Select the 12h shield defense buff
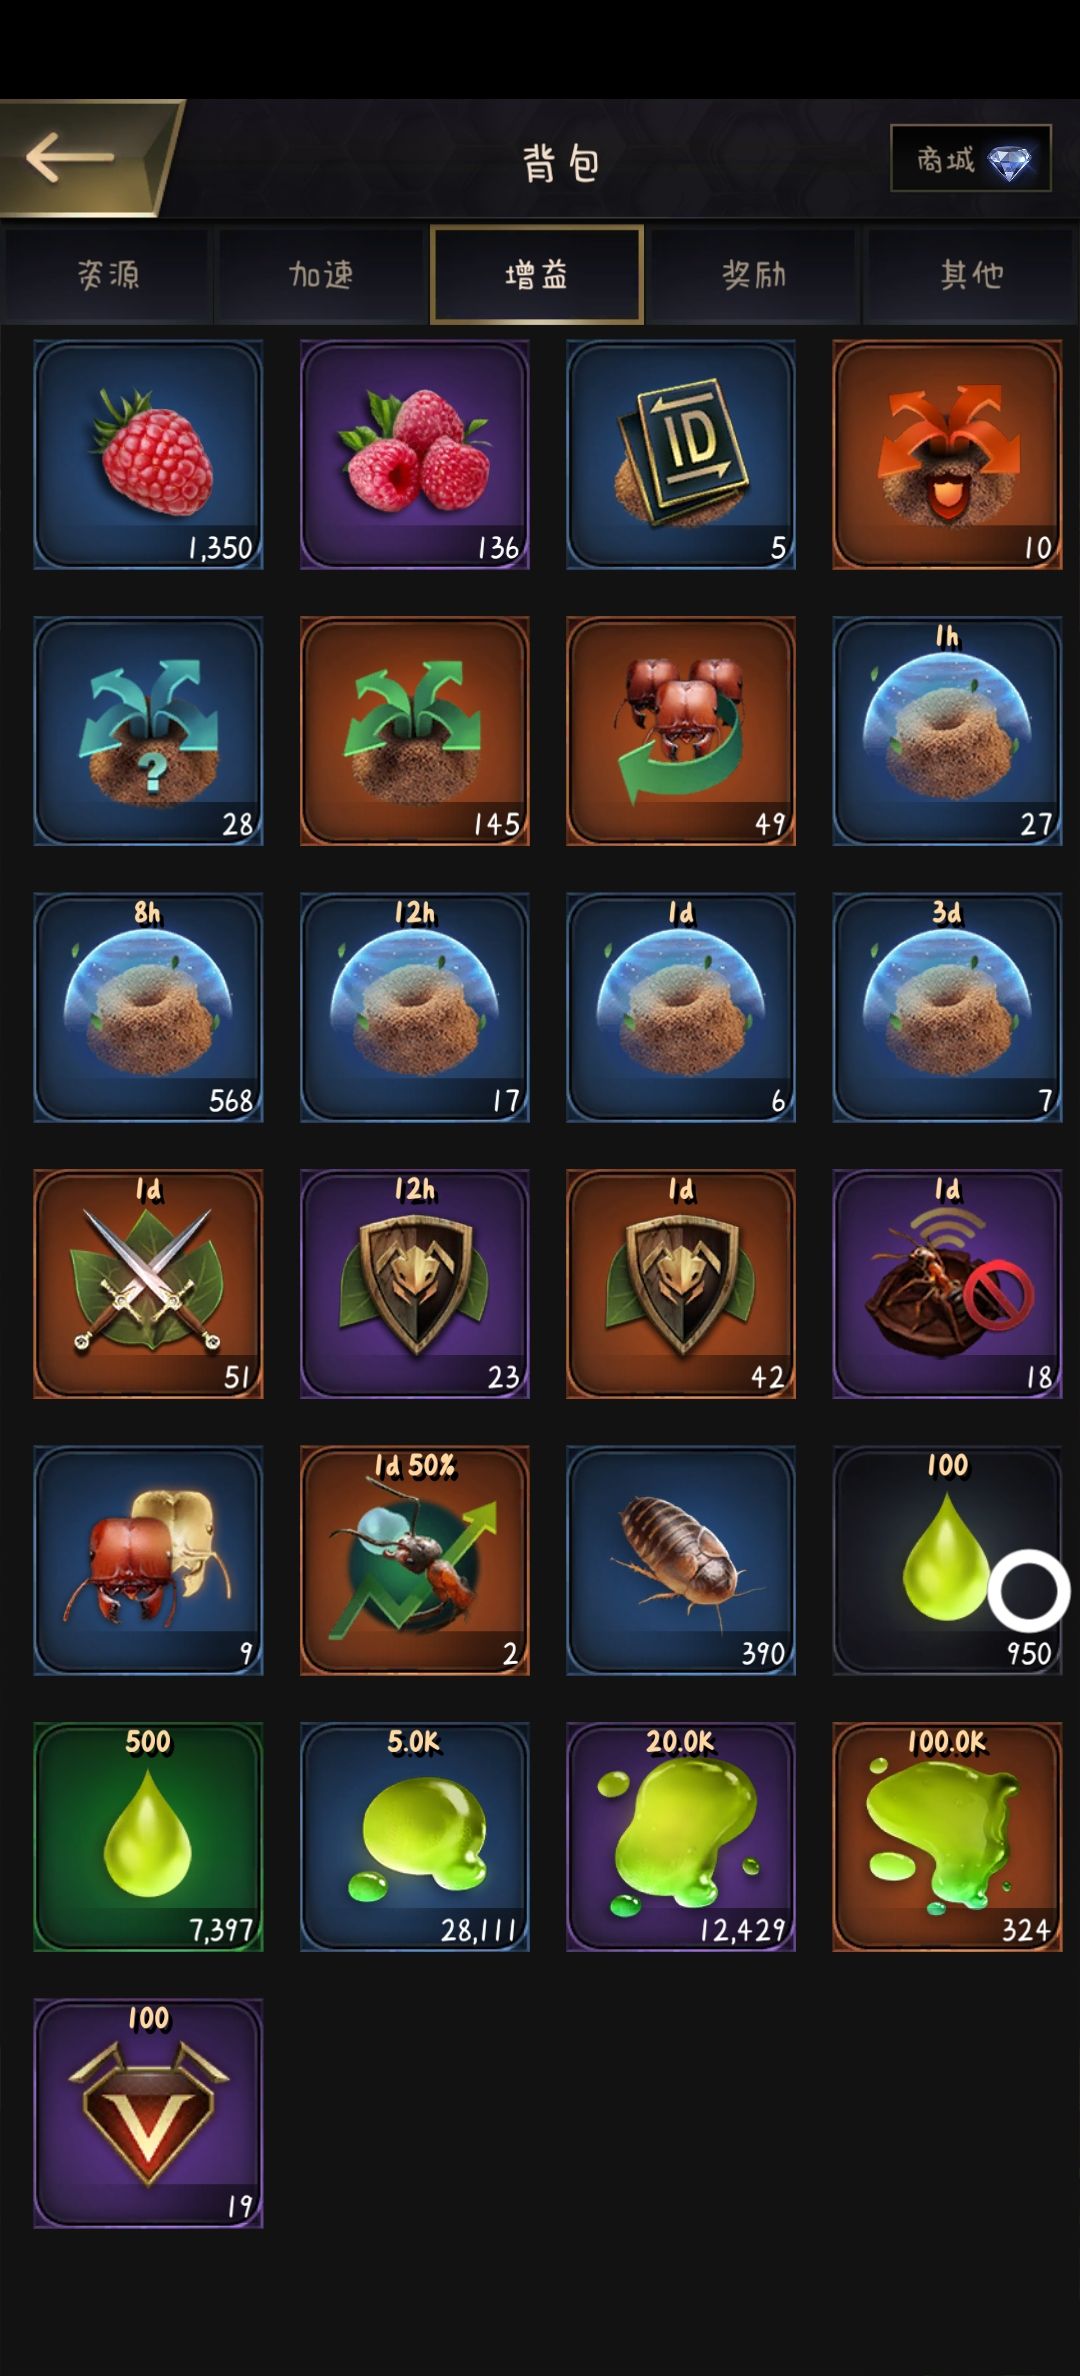Image resolution: width=1080 pixels, height=2376 pixels. (414, 1284)
